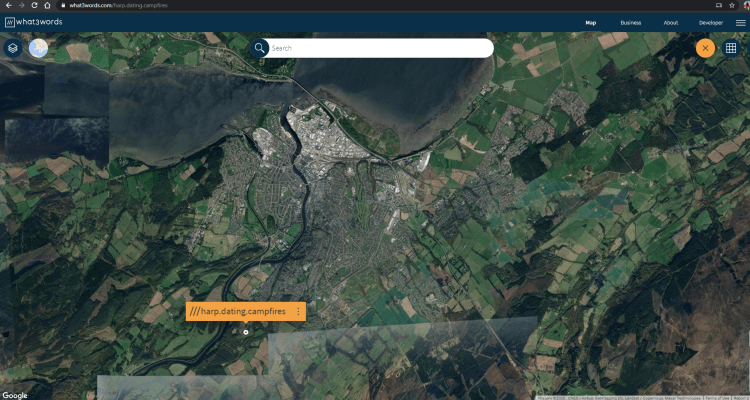This screenshot has height=400, width=750.
Task: Expand options for harp.dating.campfires label
Action: click(298, 312)
